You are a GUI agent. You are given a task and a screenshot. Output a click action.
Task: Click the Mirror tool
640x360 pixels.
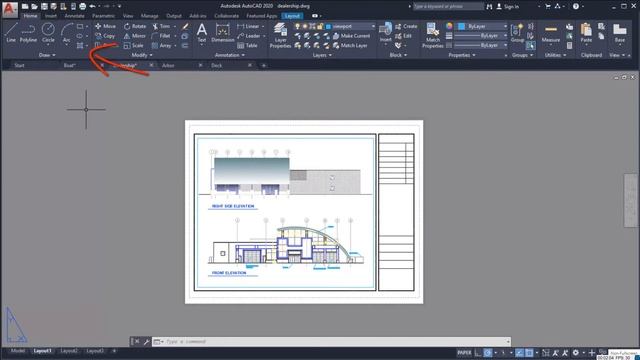[135, 36]
